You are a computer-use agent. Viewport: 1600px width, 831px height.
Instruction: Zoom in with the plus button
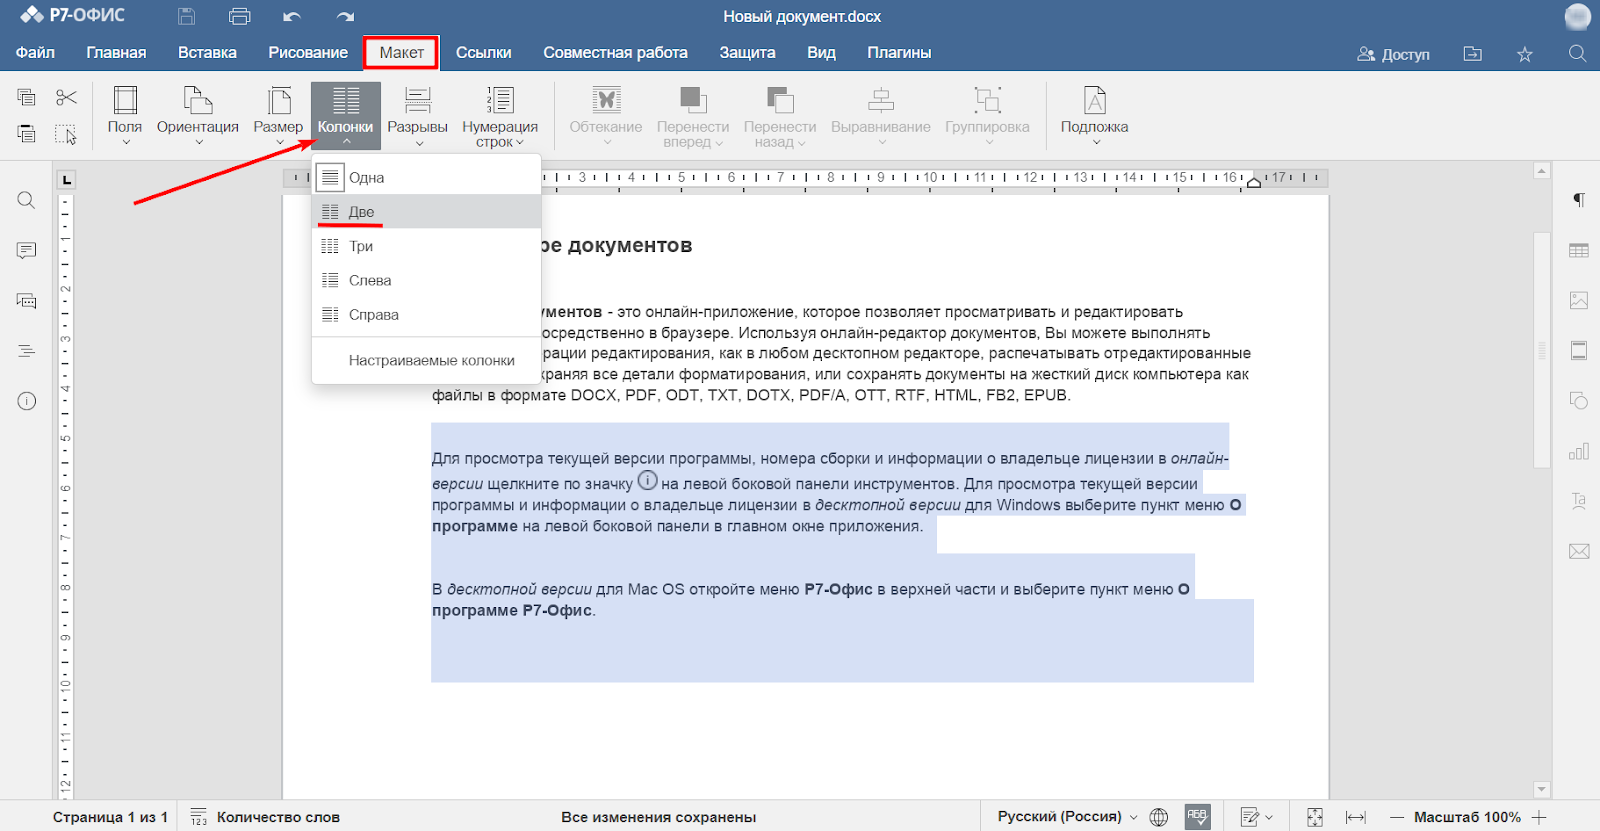(x=1539, y=817)
